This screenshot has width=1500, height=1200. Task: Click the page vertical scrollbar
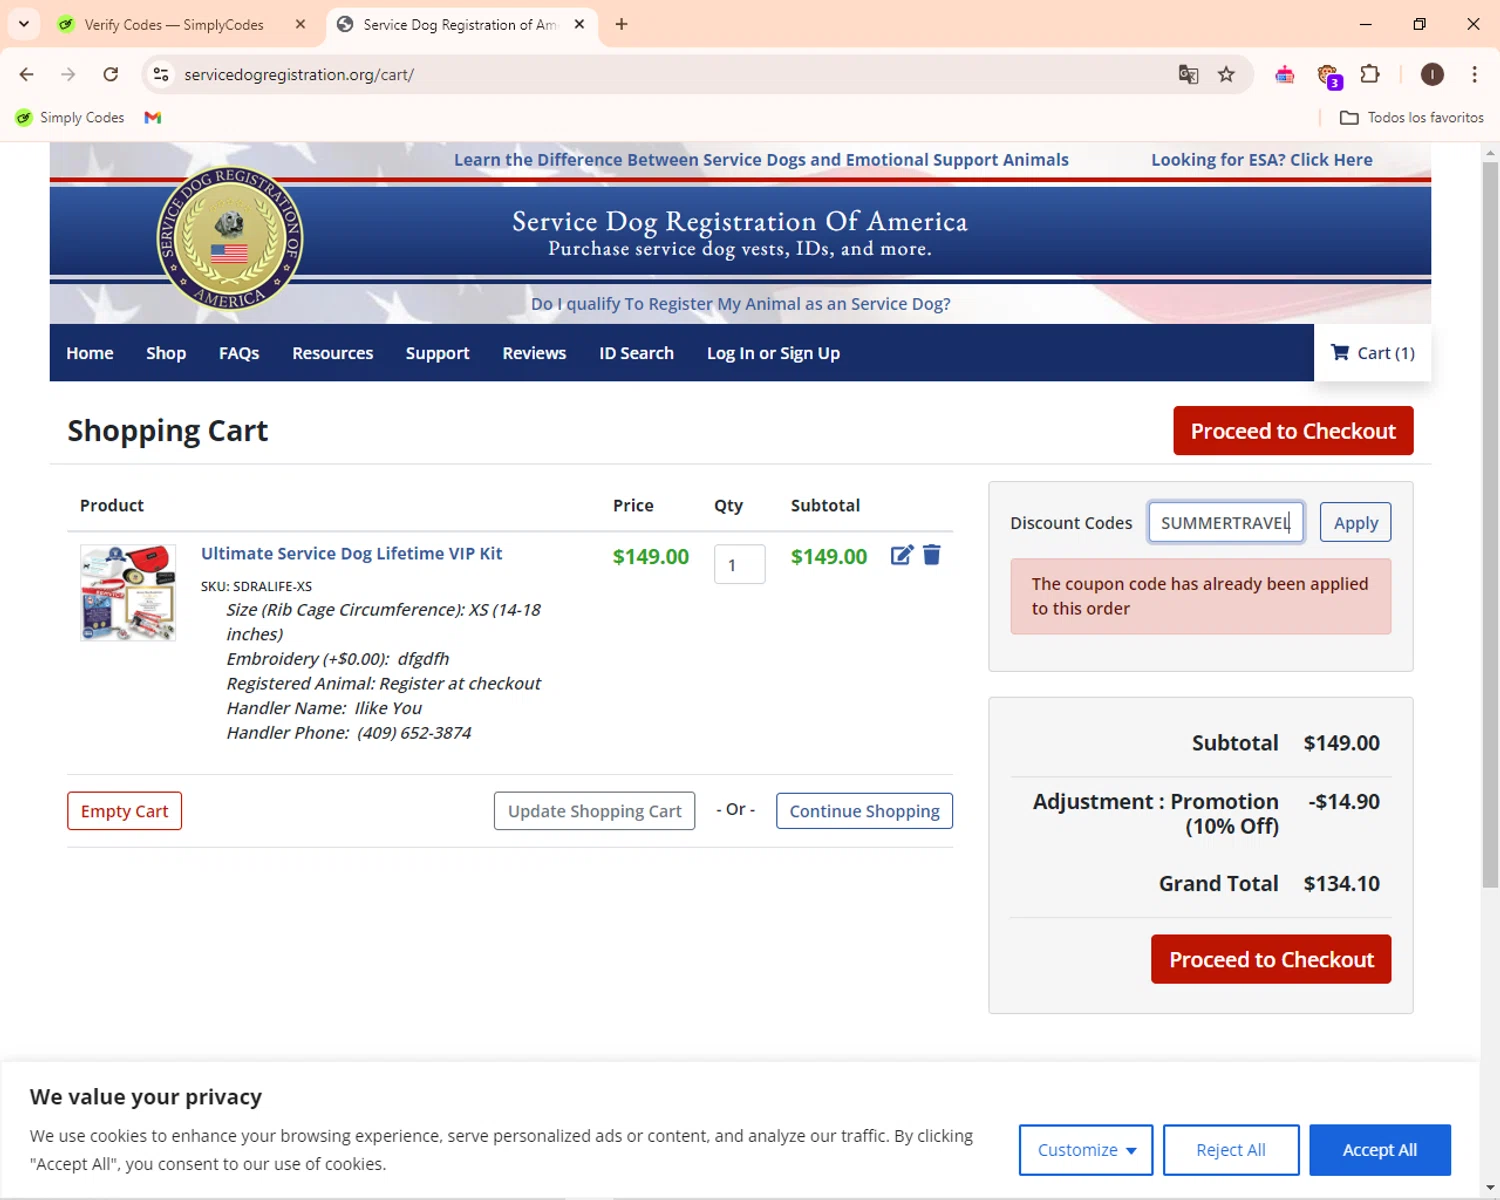[1490, 525]
